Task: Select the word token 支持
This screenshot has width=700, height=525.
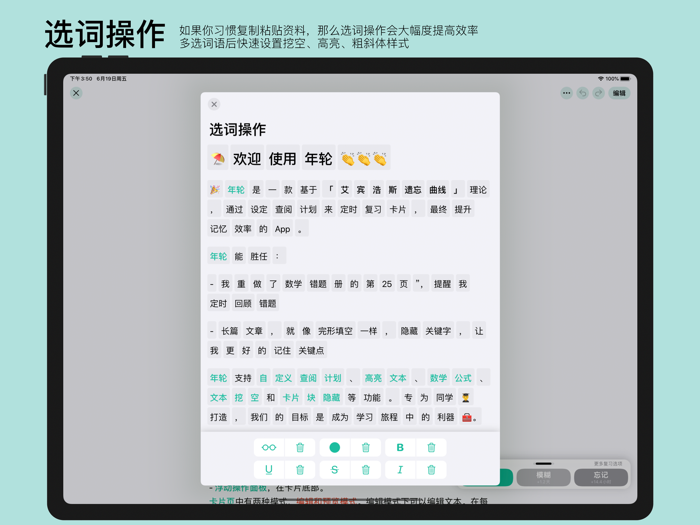Action: coord(243,378)
